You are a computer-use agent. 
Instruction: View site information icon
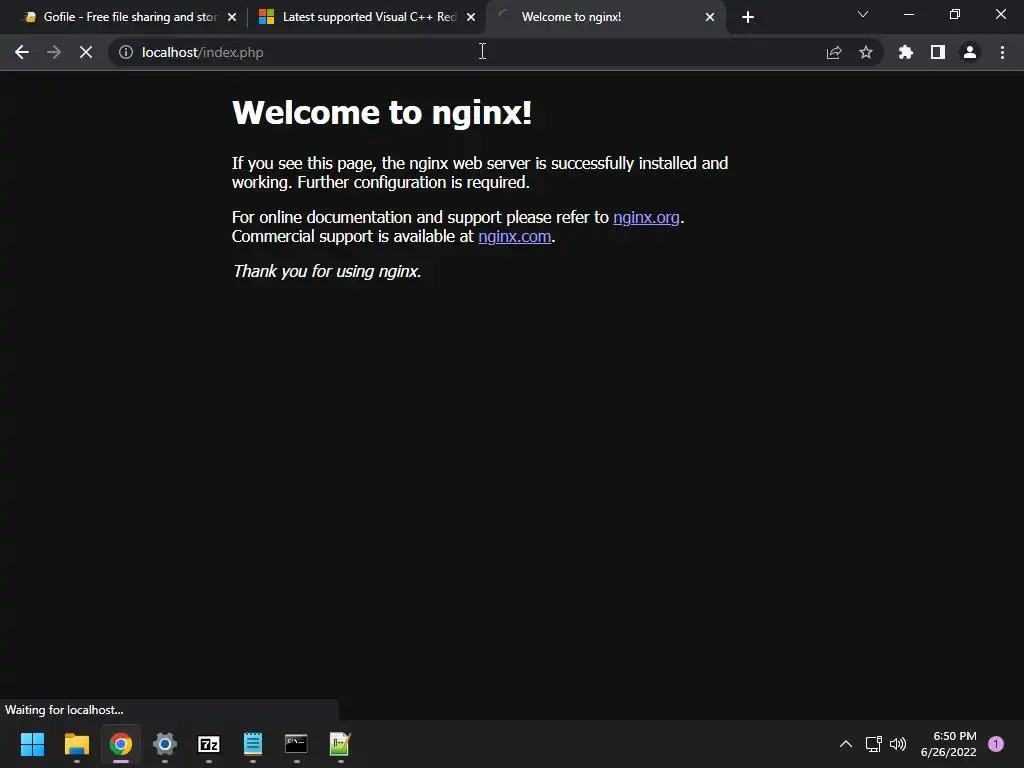[x=125, y=52]
